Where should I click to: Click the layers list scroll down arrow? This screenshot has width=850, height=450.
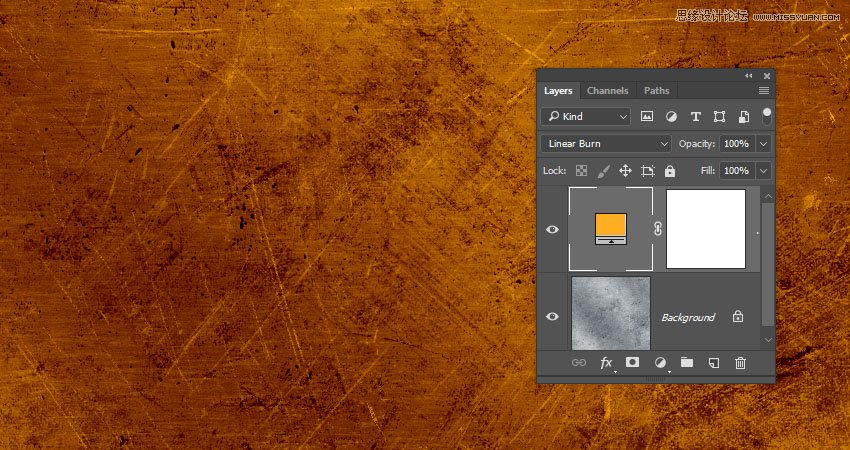768,340
